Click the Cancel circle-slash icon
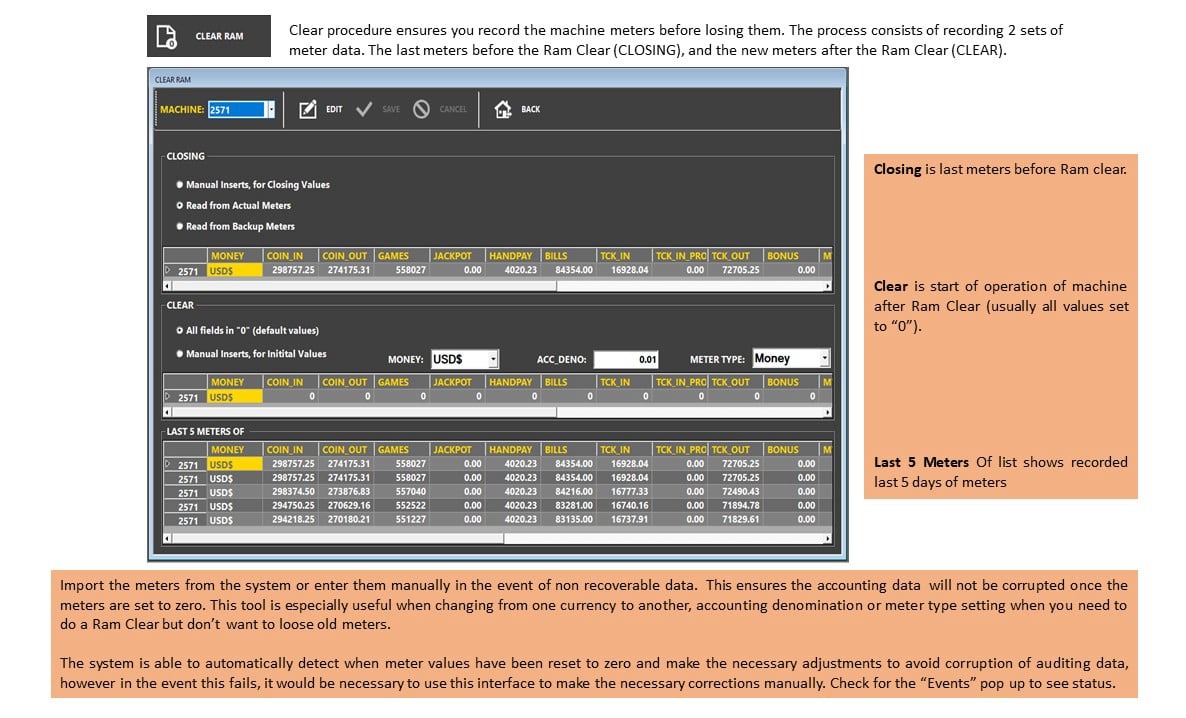The width and height of the screenshot is (1186, 718). click(421, 110)
